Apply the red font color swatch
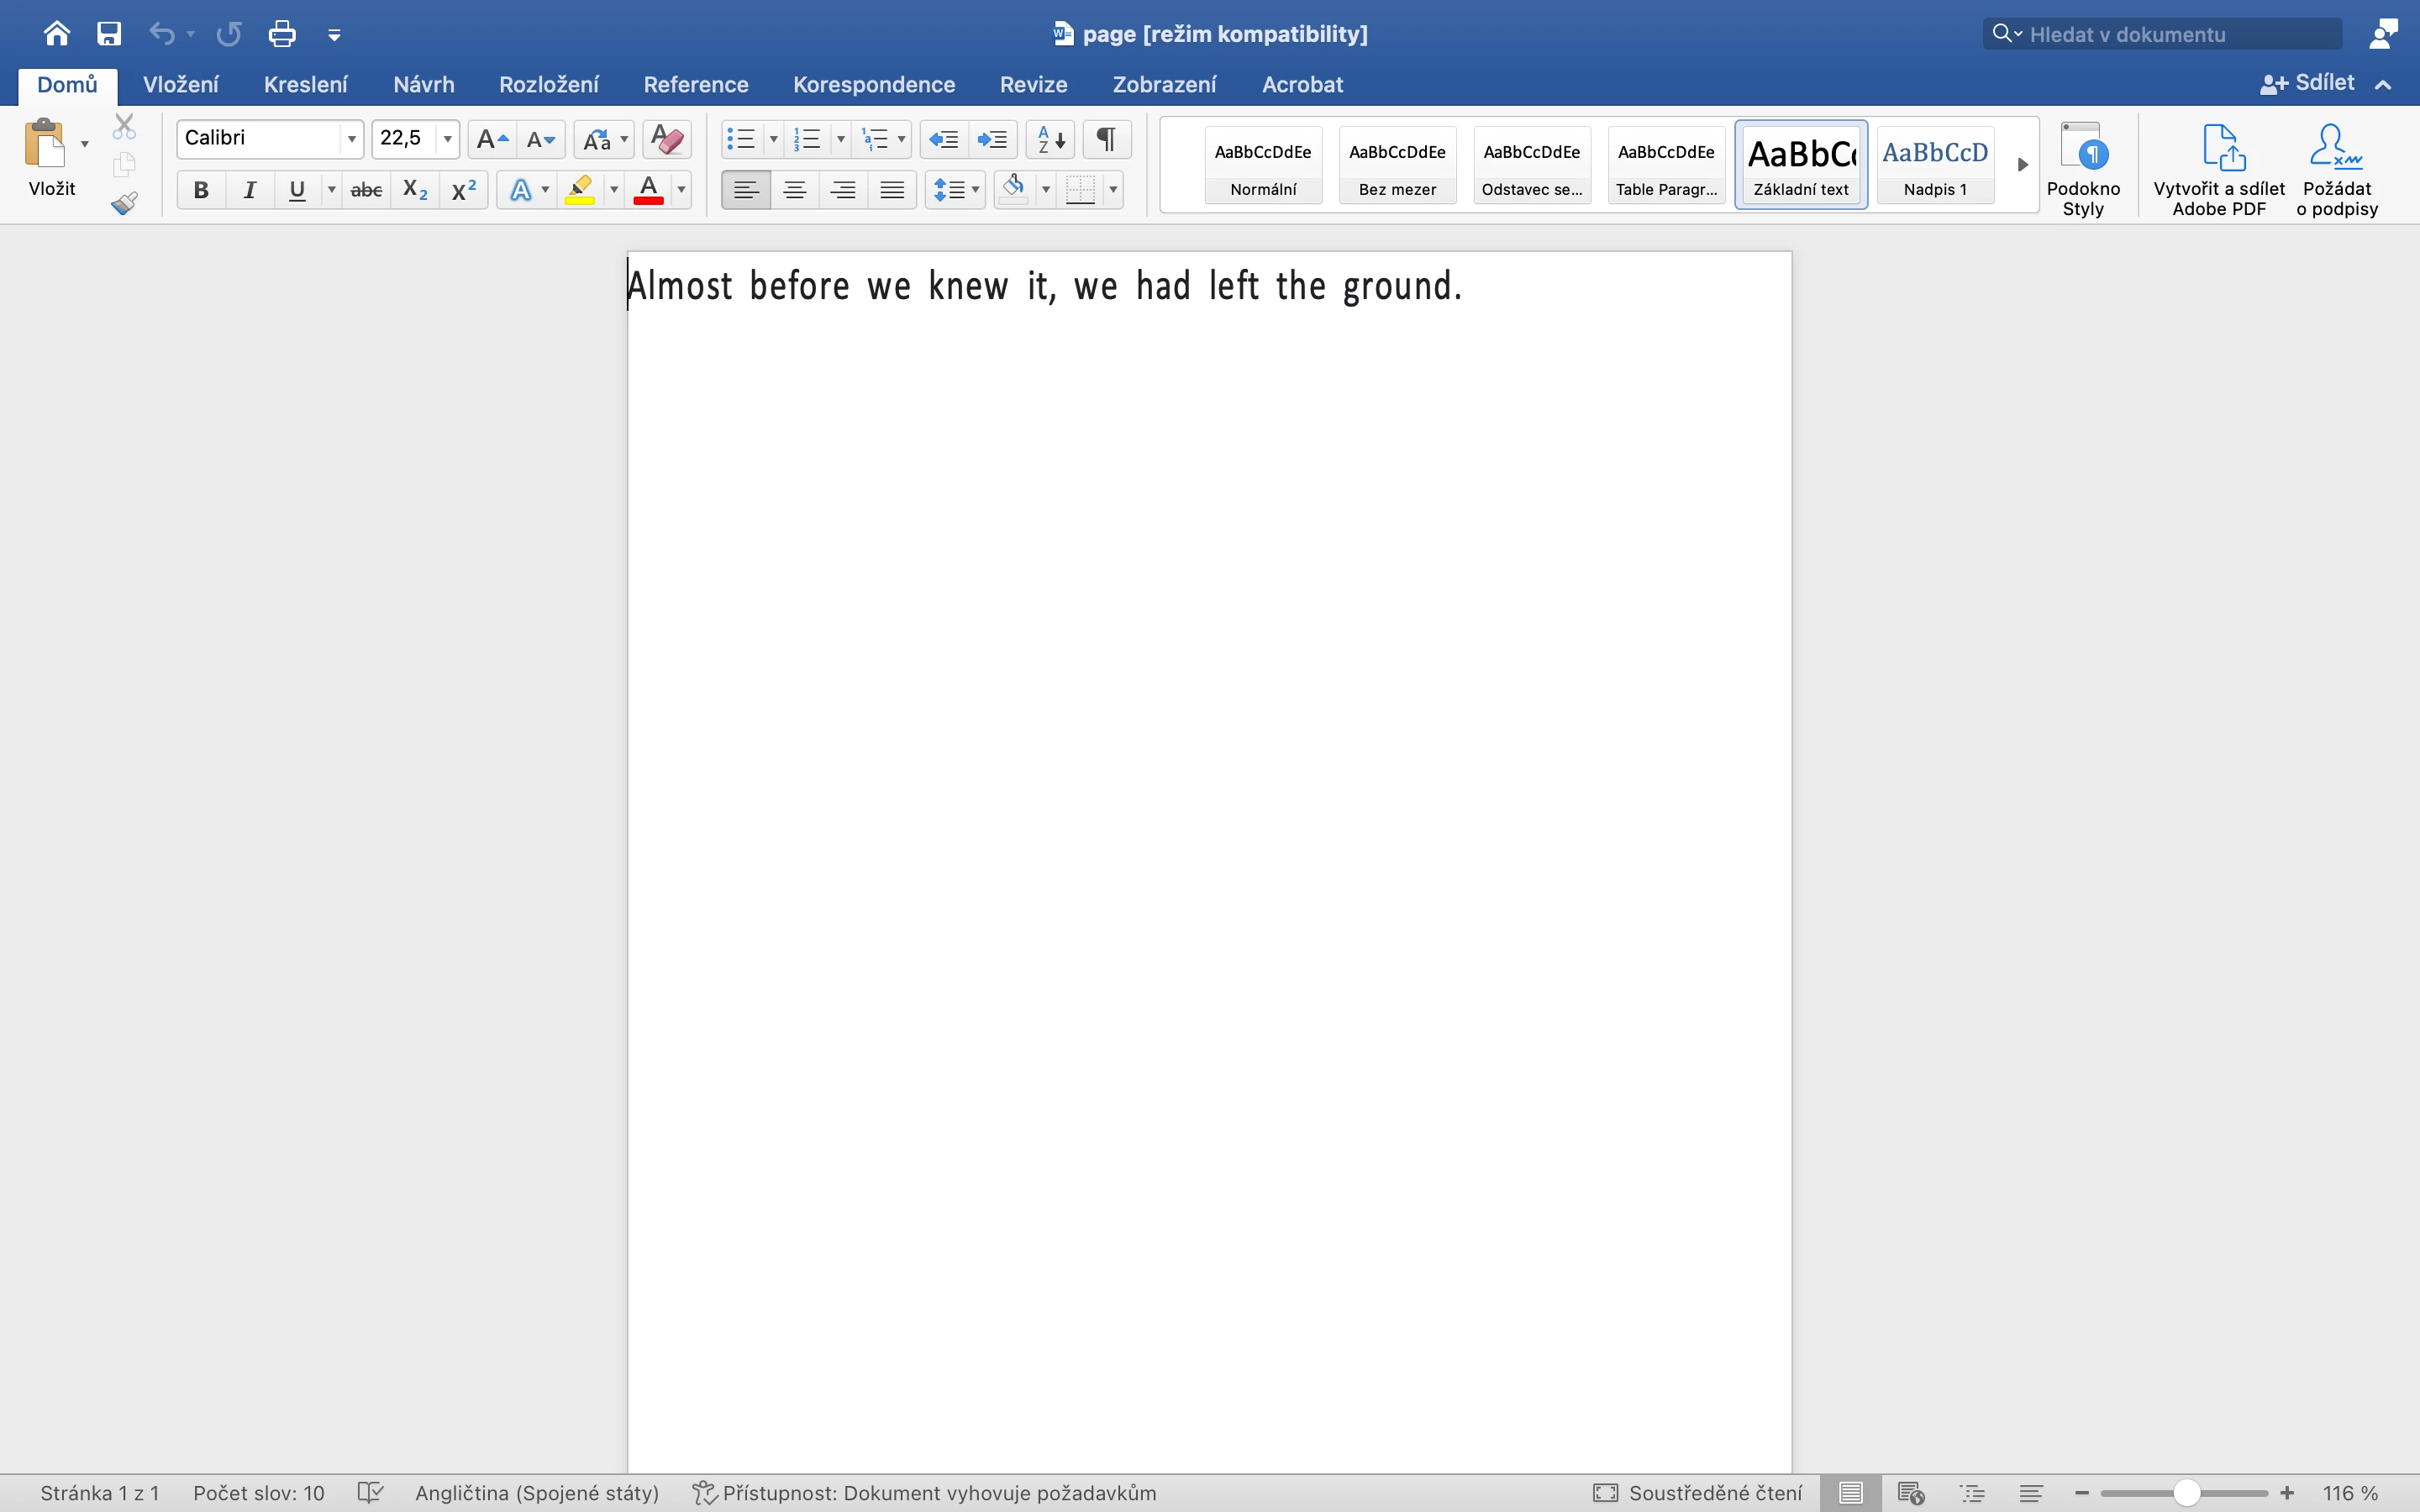Viewport: 2420px width, 1512px height. (x=648, y=190)
